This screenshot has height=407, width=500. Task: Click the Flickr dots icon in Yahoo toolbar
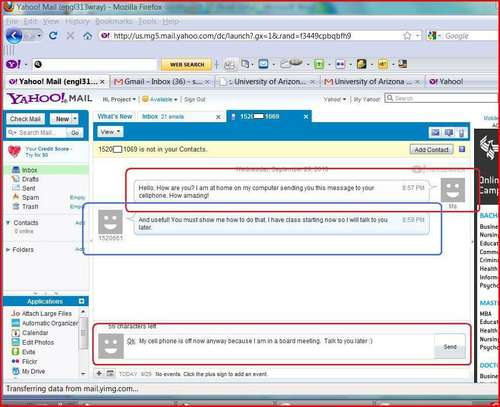340,64
